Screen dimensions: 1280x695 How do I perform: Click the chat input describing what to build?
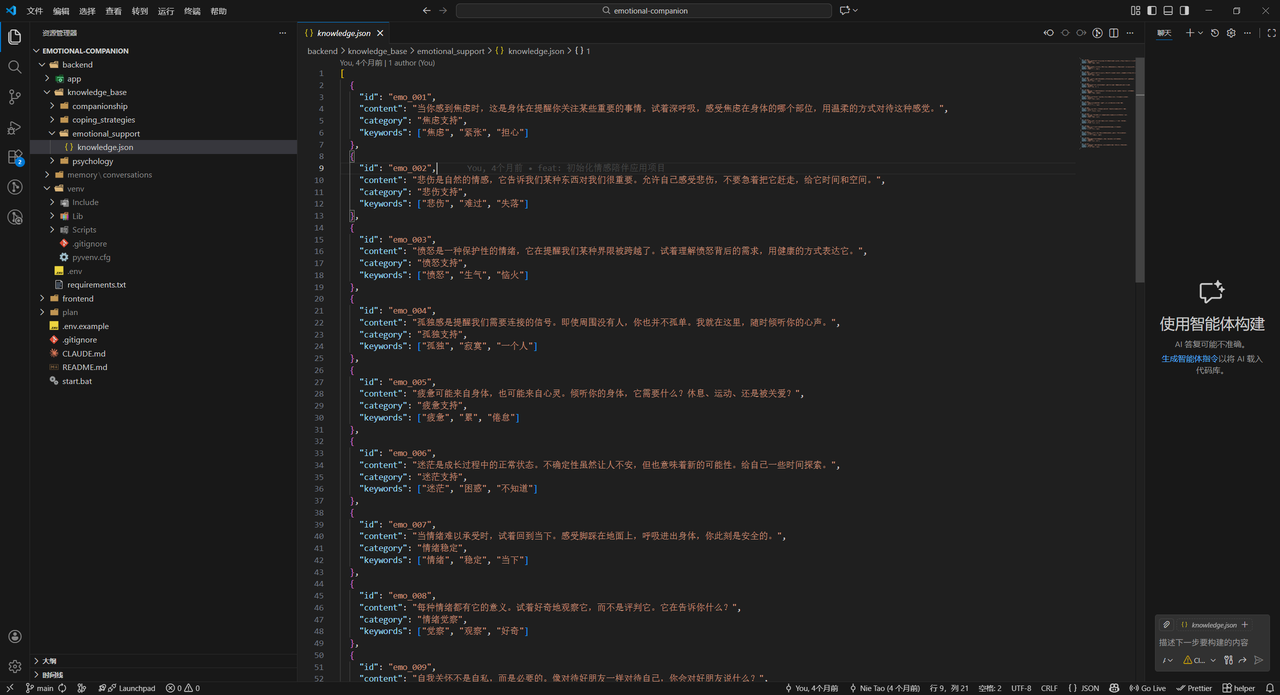point(1214,643)
